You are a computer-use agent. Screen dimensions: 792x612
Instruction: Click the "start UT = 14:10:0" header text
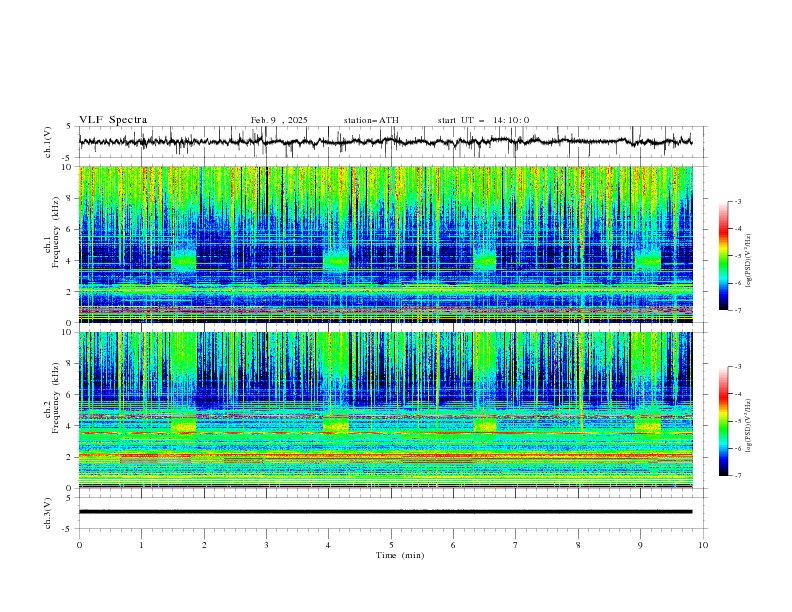point(483,120)
